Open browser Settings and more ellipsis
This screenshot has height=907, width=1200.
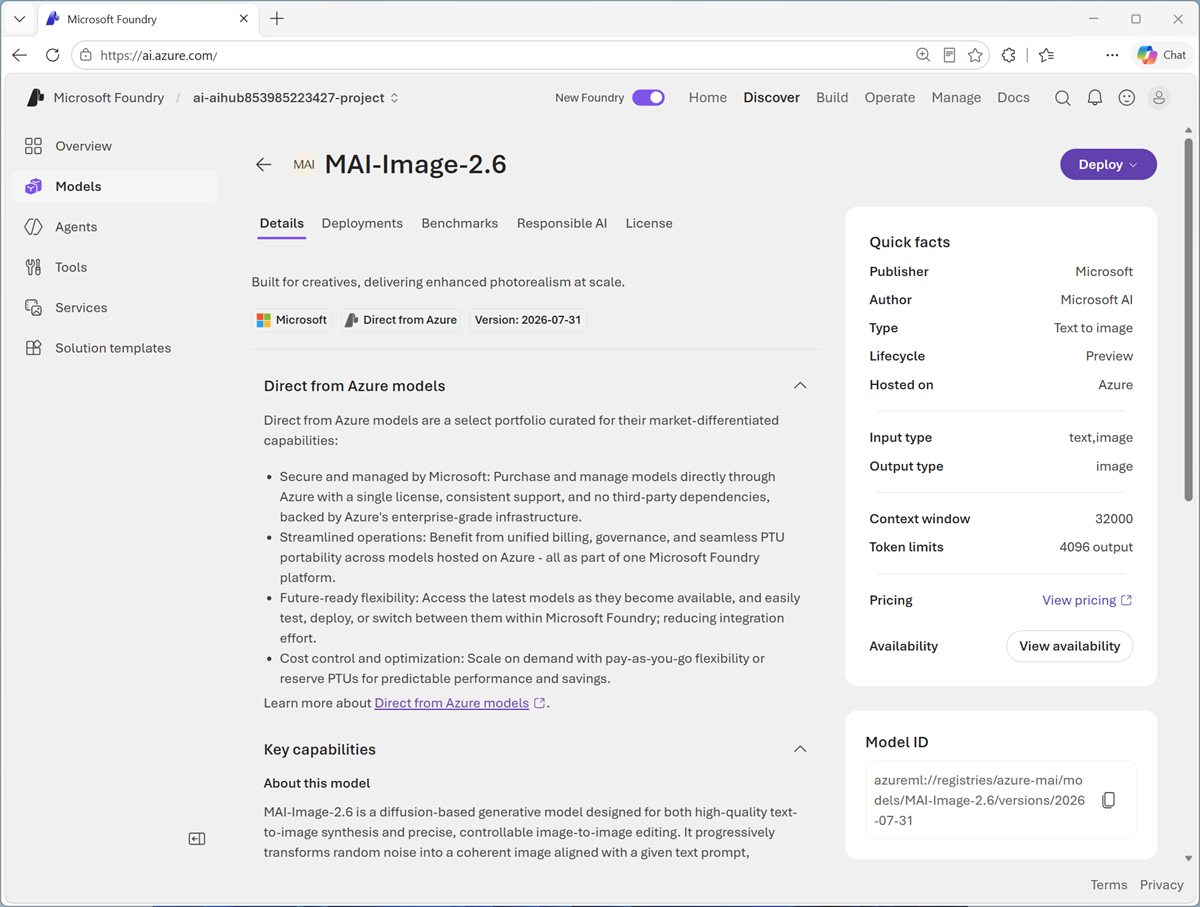pos(1112,55)
